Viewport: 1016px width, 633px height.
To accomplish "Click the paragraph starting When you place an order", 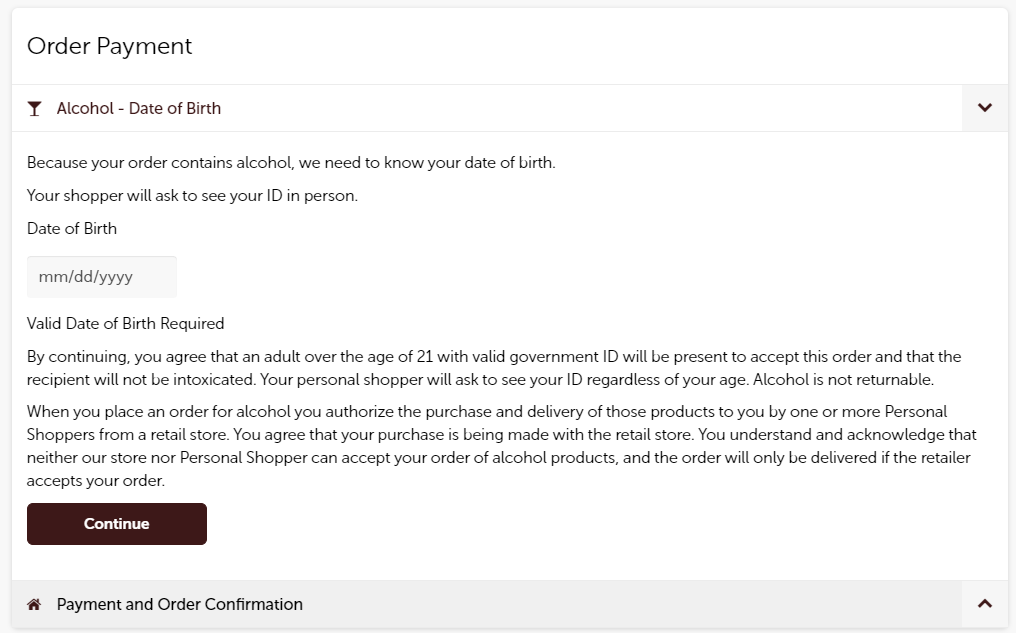I will click(502, 446).
